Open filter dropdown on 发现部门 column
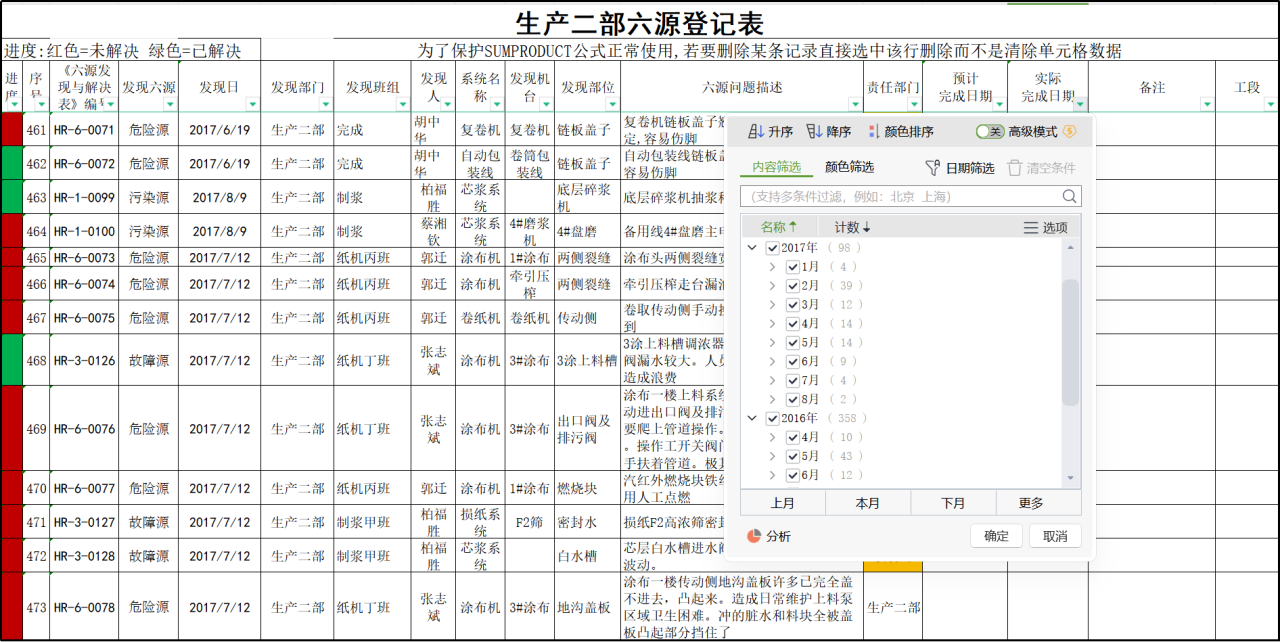 (326, 103)
